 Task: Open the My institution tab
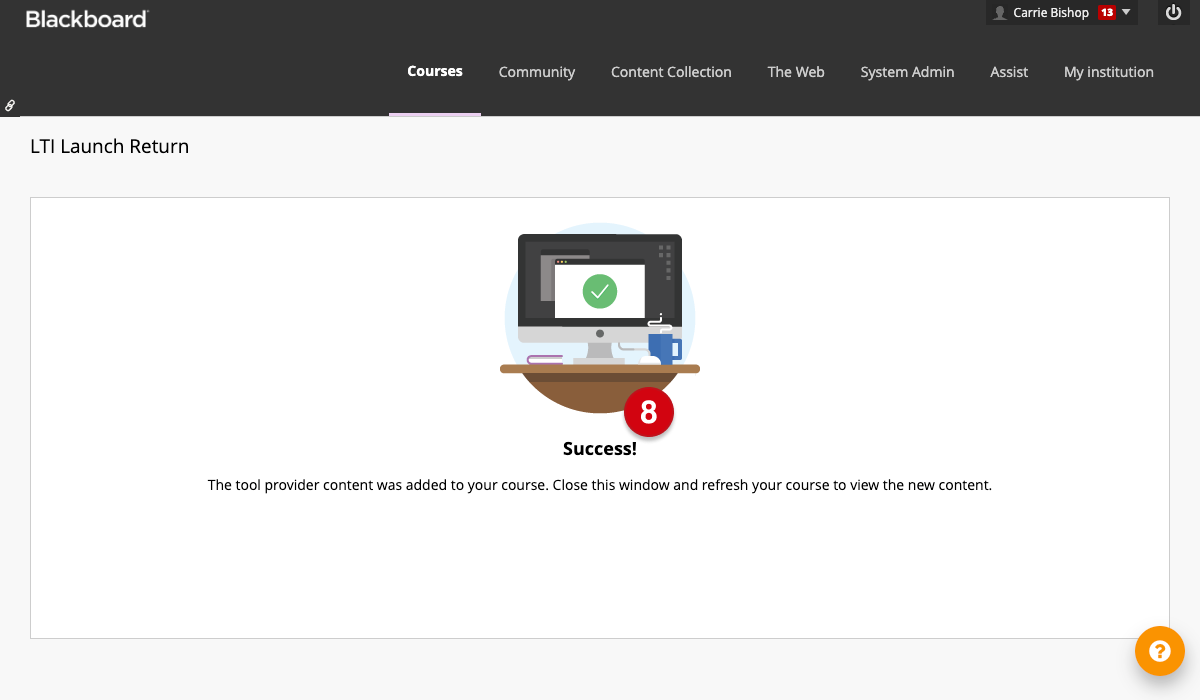(x=1109, y=72)
